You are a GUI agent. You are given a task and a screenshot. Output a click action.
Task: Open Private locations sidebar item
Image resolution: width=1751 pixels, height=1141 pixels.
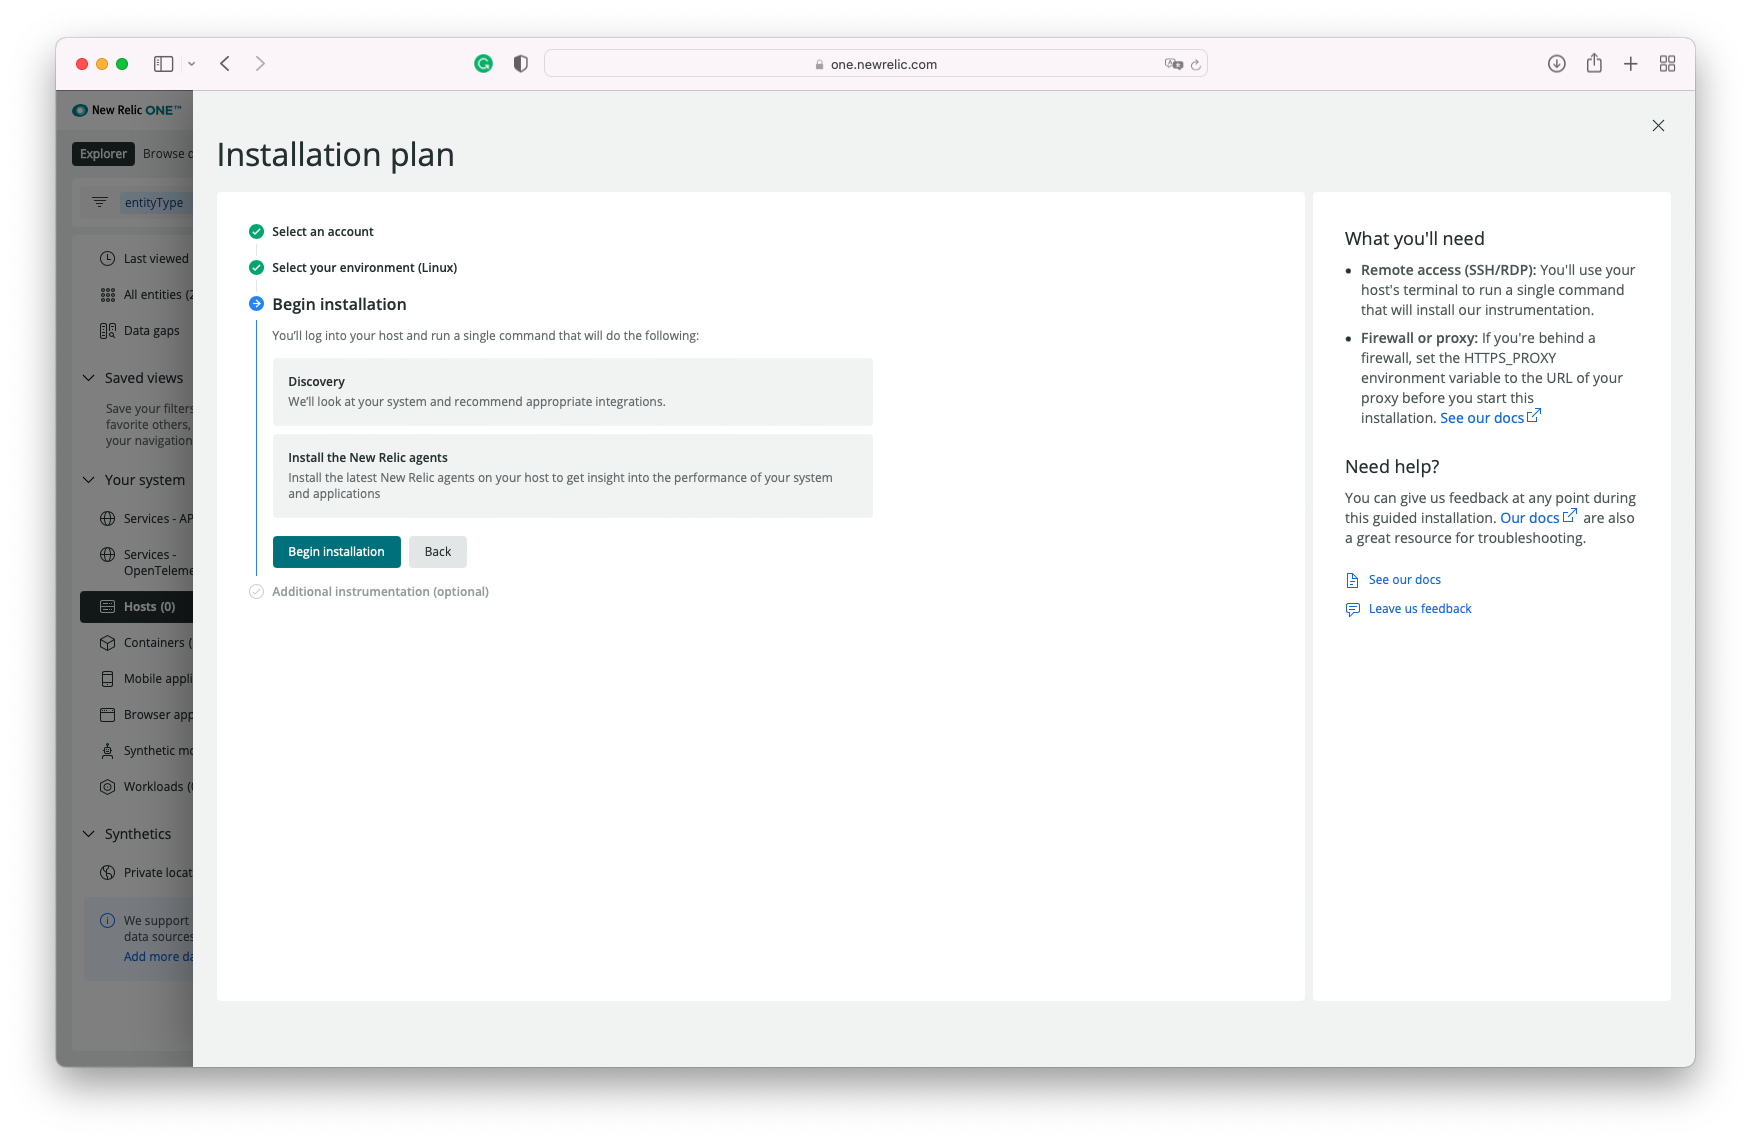146,873
